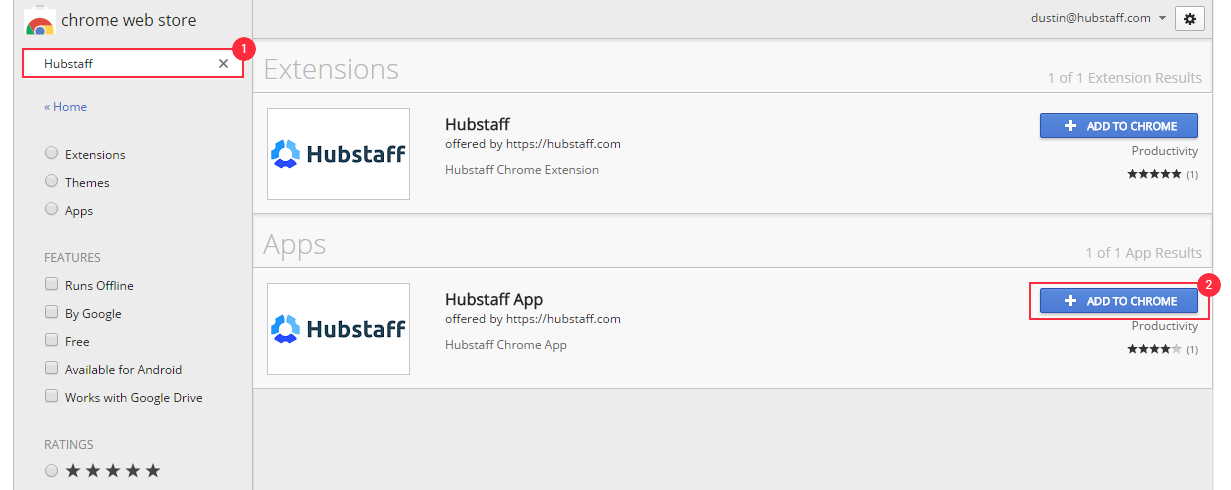Select the Extensions radio filter
Image resolution: width=1231 pixels, height=490 pixels.
coord(51,153)
